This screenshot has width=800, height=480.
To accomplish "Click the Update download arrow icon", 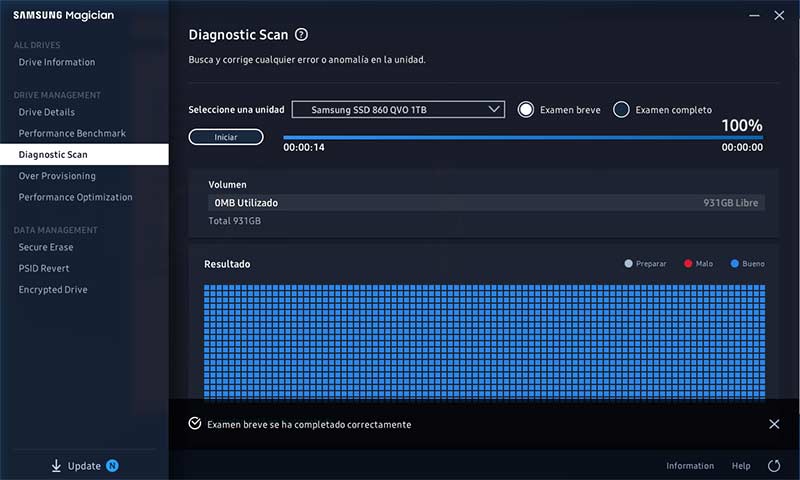I will pos(56,466).
